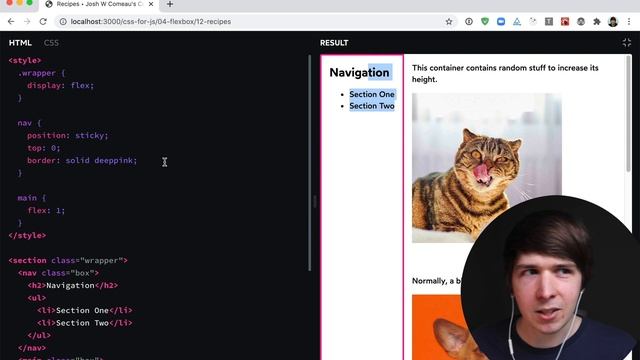Image resolution: width=640 pixels, height=360 pixels.
Task: Open the blue triangle extension icon
Action: 517,22
